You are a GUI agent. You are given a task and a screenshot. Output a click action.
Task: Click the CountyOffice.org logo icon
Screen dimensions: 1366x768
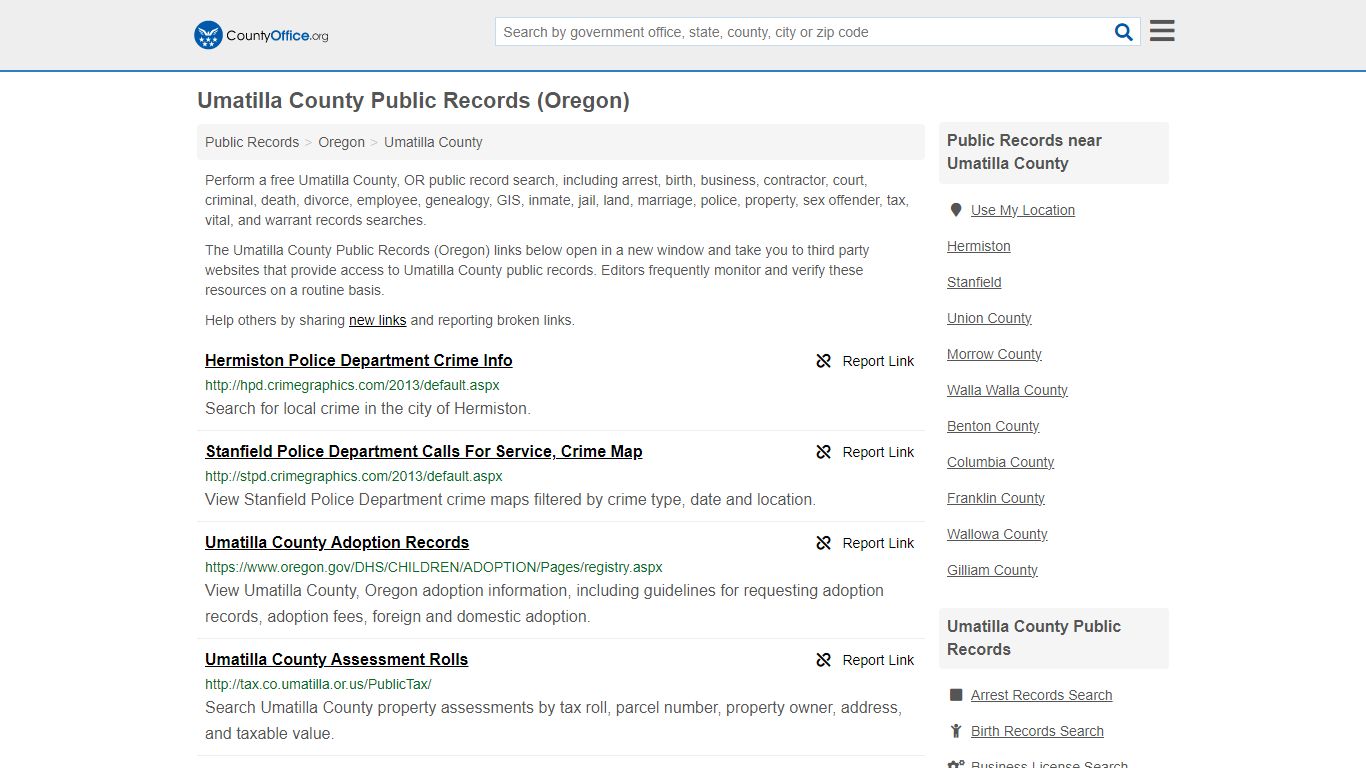click(x=208, y=35)
